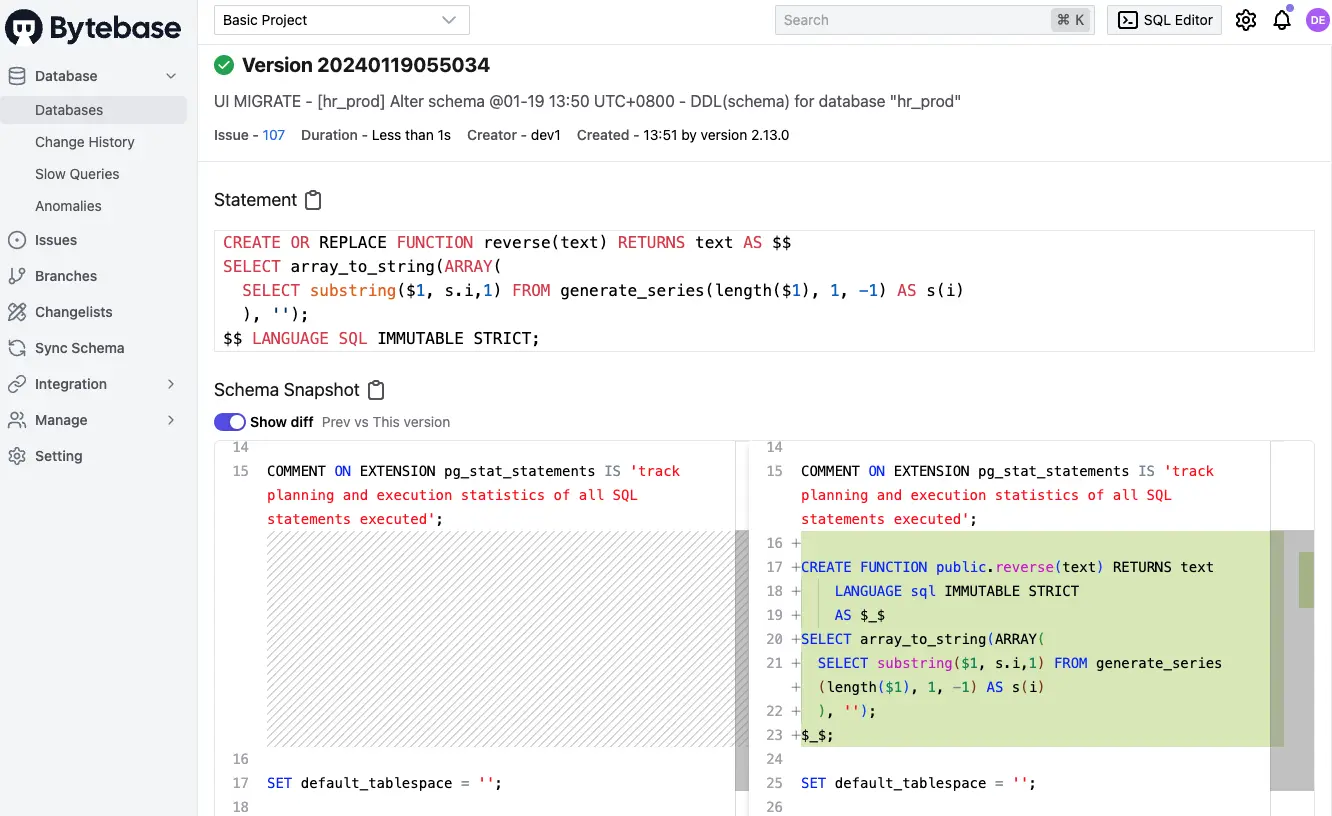The image size is (1332, 816).
Task: Open settings gear icon in top bar
Action: [1245, 20]
